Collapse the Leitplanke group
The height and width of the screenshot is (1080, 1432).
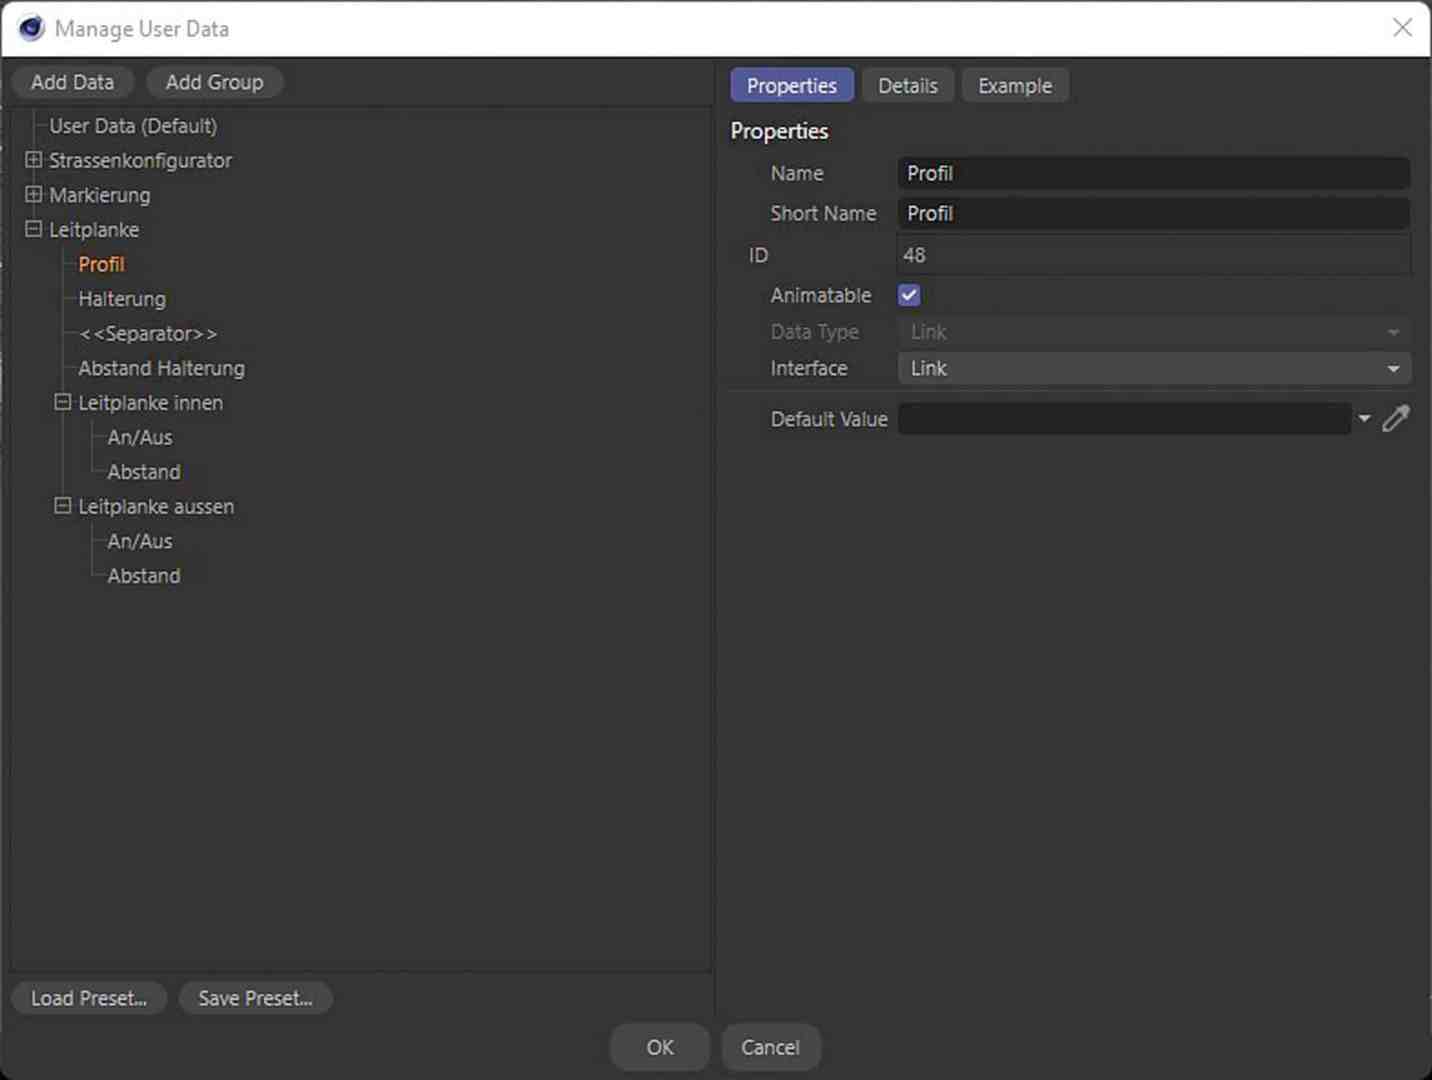click(34, 229)
